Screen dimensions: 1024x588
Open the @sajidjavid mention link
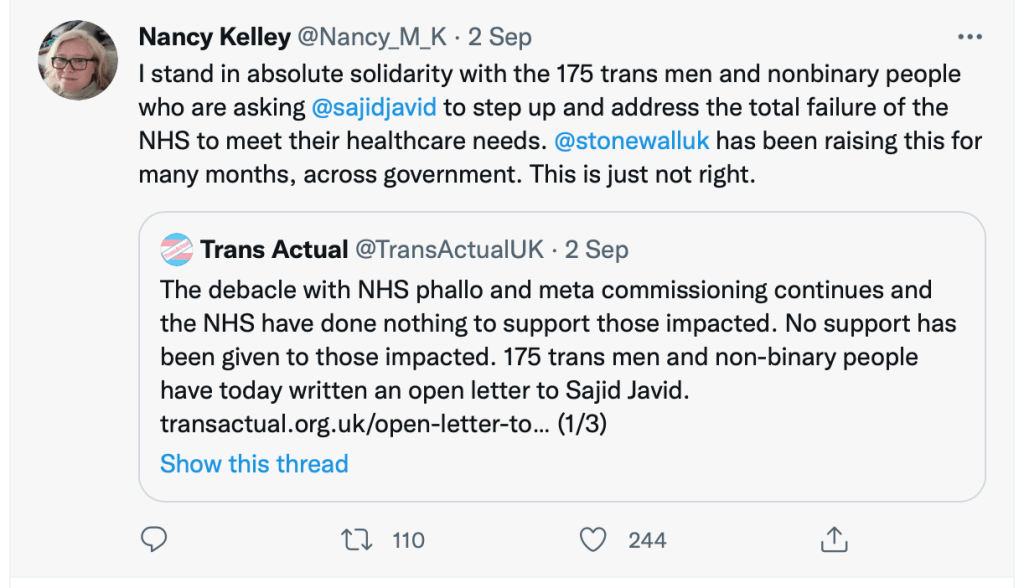point(374,106)
